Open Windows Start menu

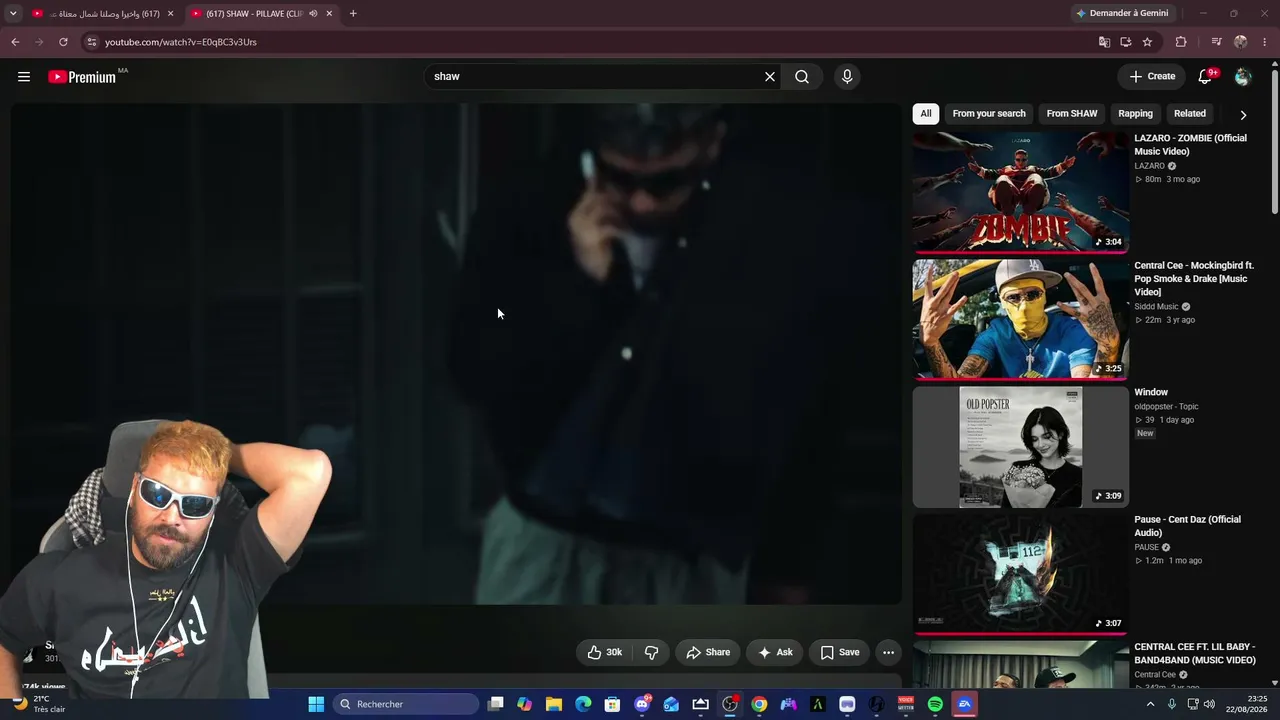tap(316, 704)
